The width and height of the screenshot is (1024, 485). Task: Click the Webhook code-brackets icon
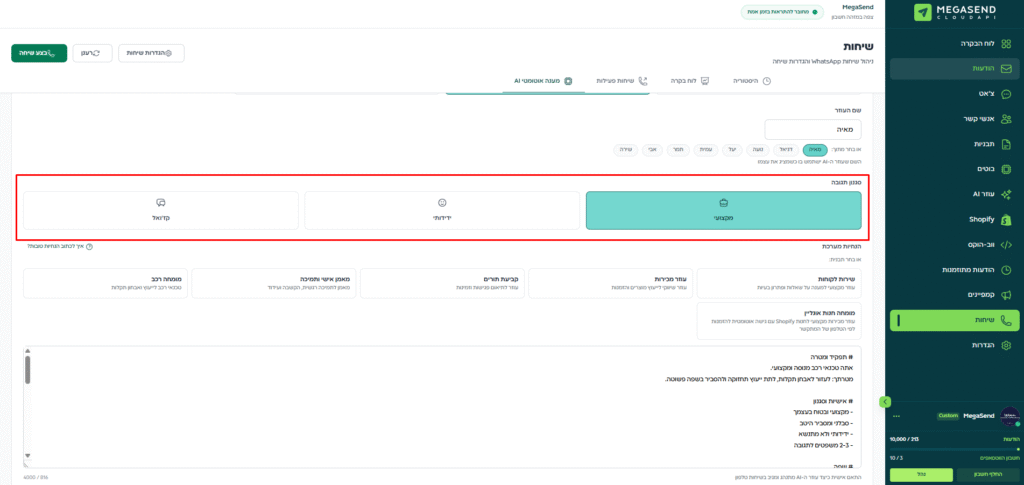[x=1006, y=244]
